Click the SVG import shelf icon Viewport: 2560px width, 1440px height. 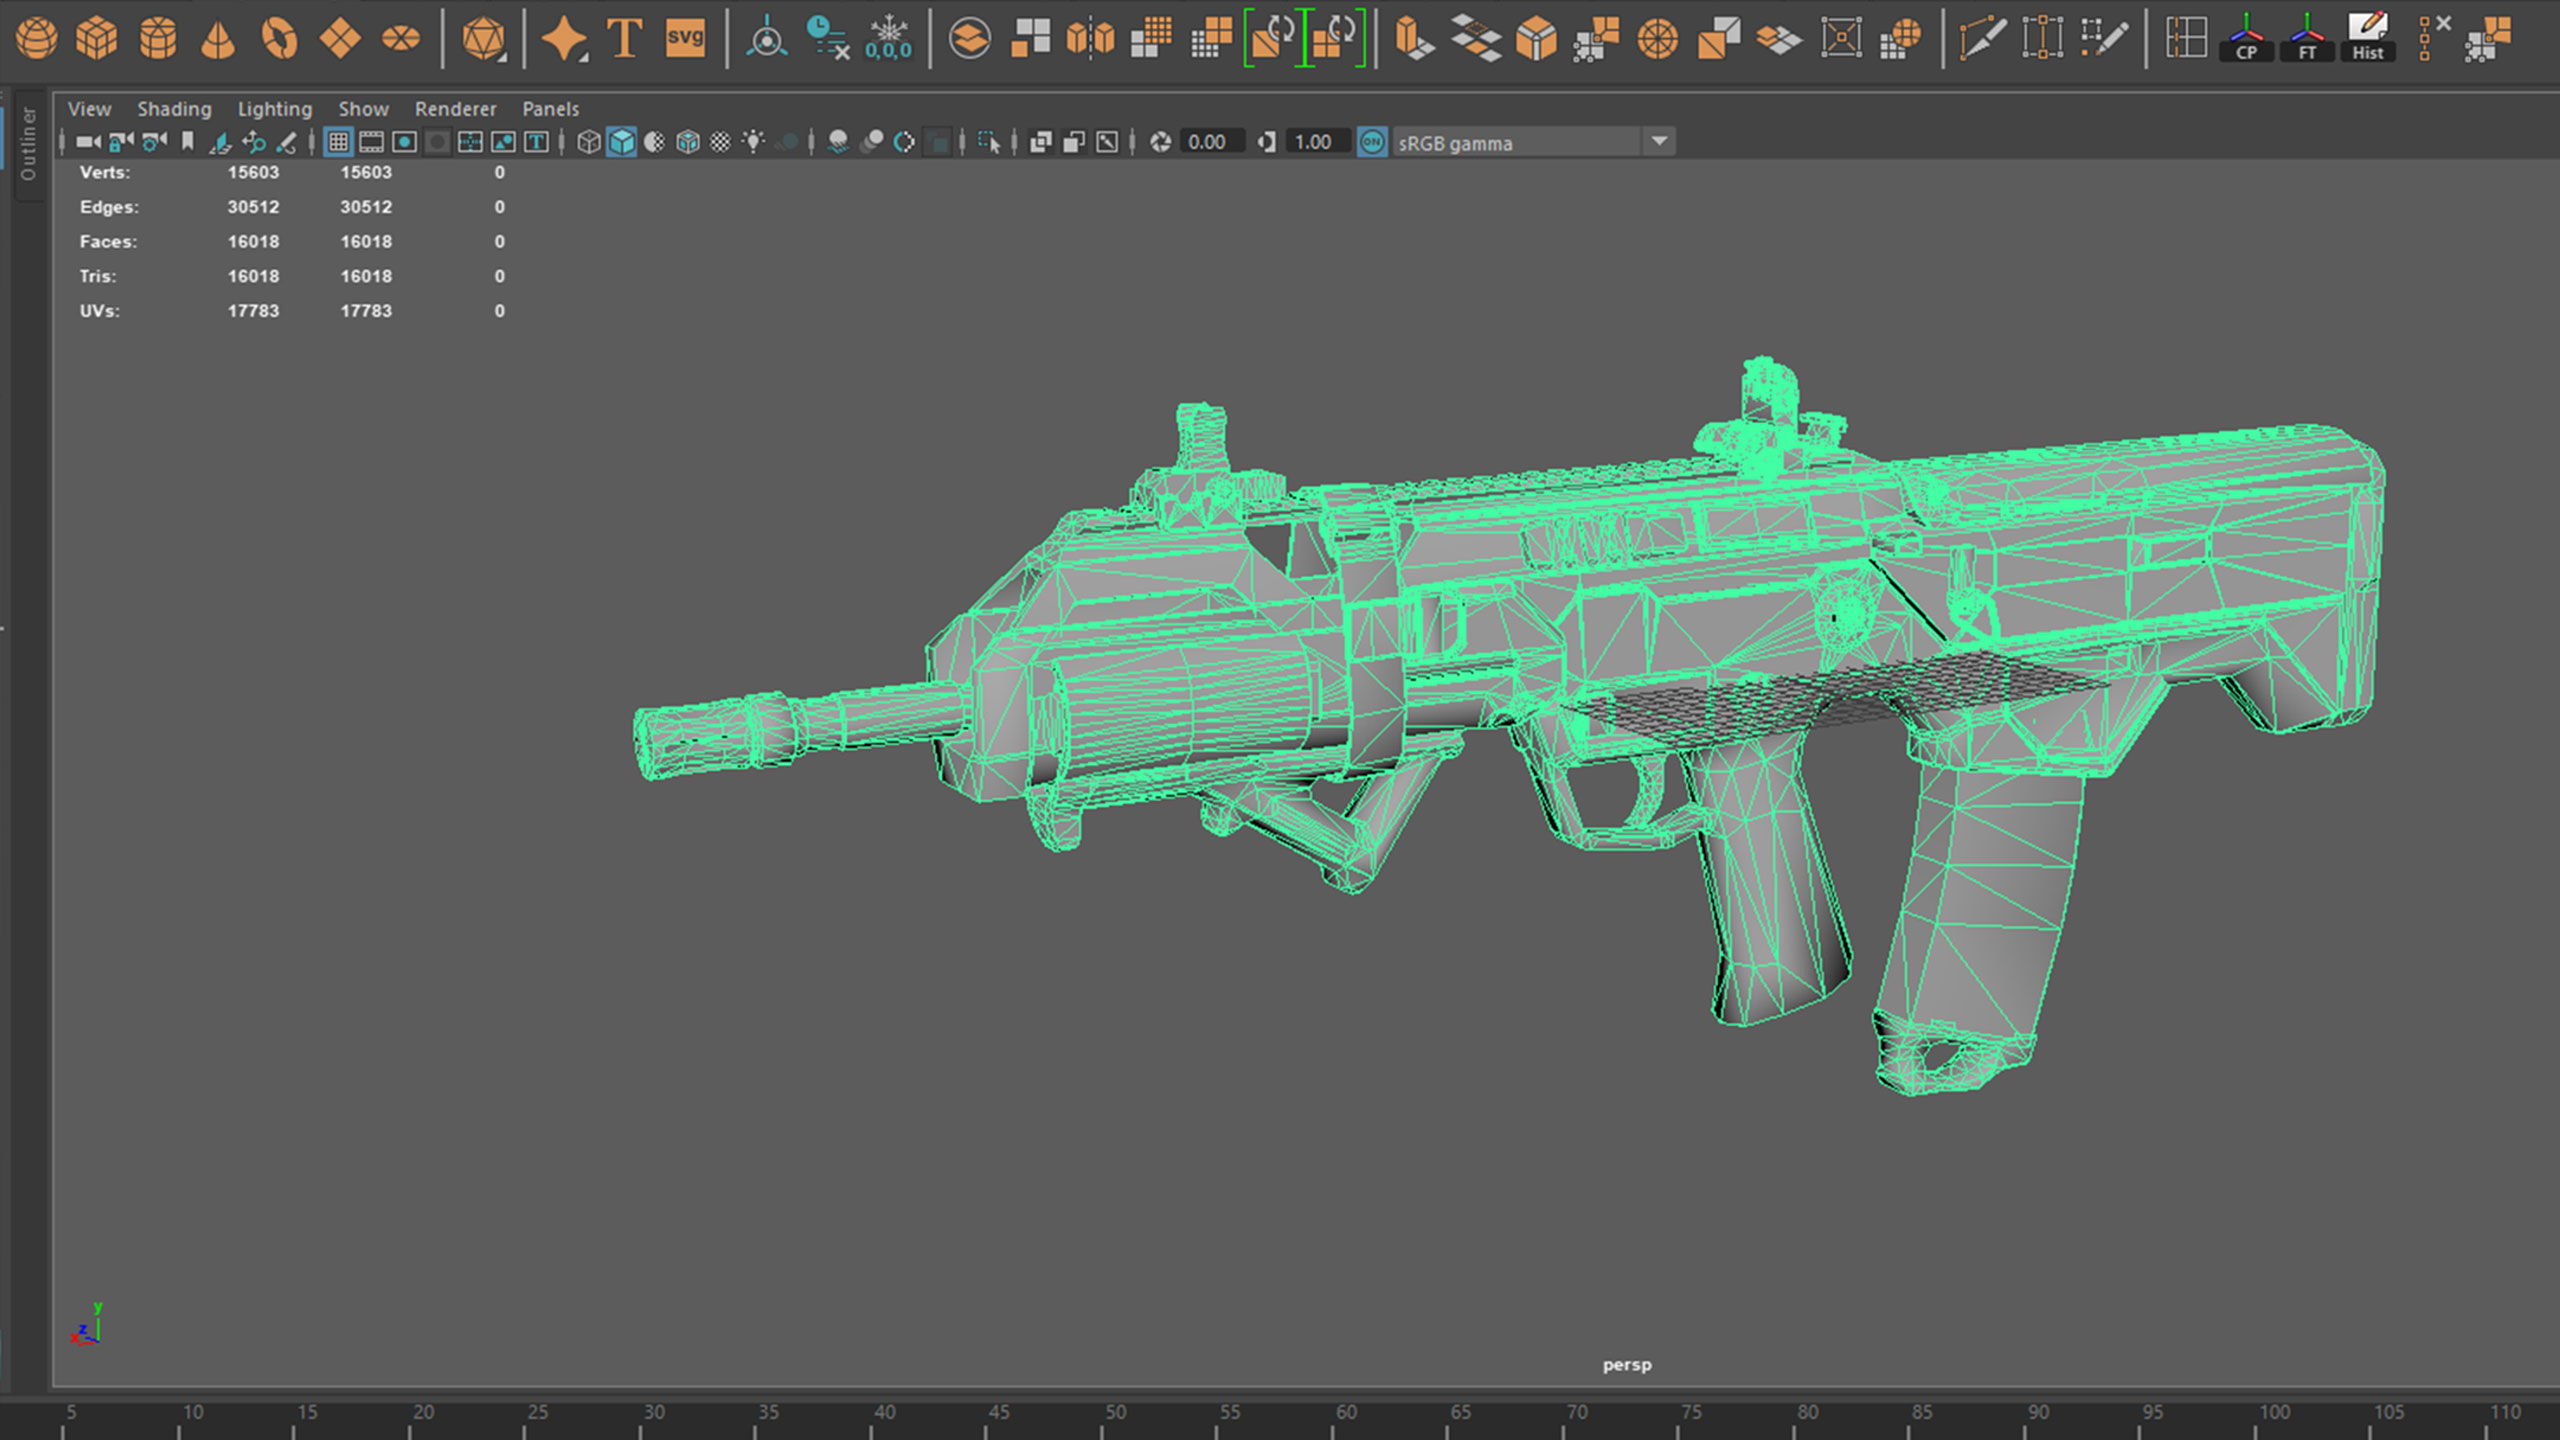click(685, 39)
